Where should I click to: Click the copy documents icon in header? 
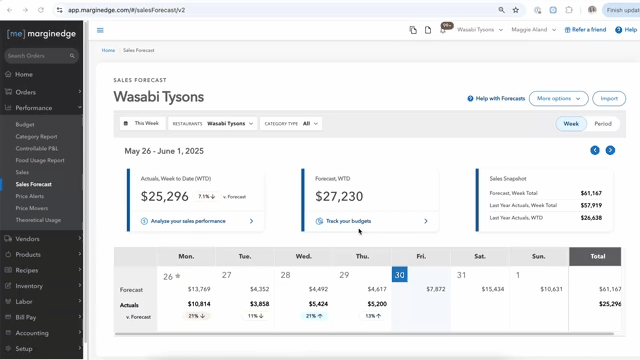coord(413,30)
